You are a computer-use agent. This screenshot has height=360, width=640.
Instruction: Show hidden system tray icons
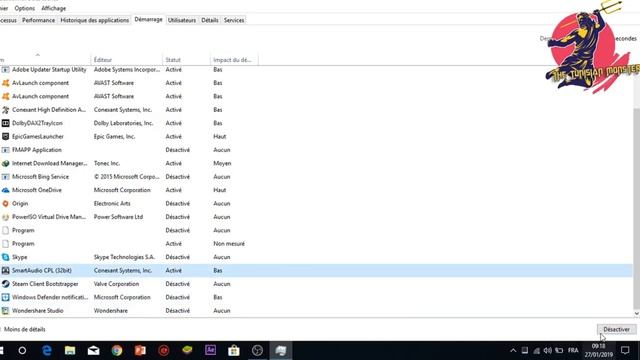click(x=513, y=351)
